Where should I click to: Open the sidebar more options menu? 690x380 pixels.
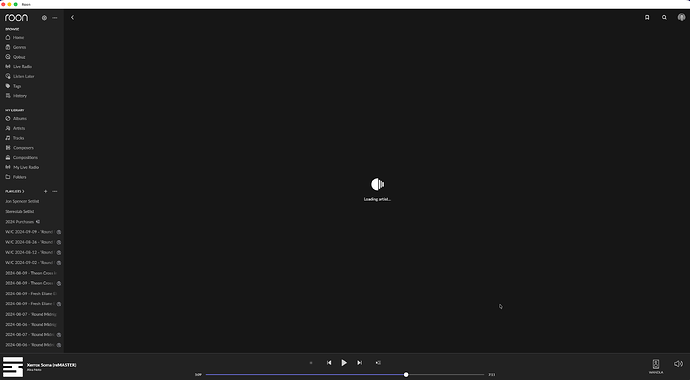point(55,18)
